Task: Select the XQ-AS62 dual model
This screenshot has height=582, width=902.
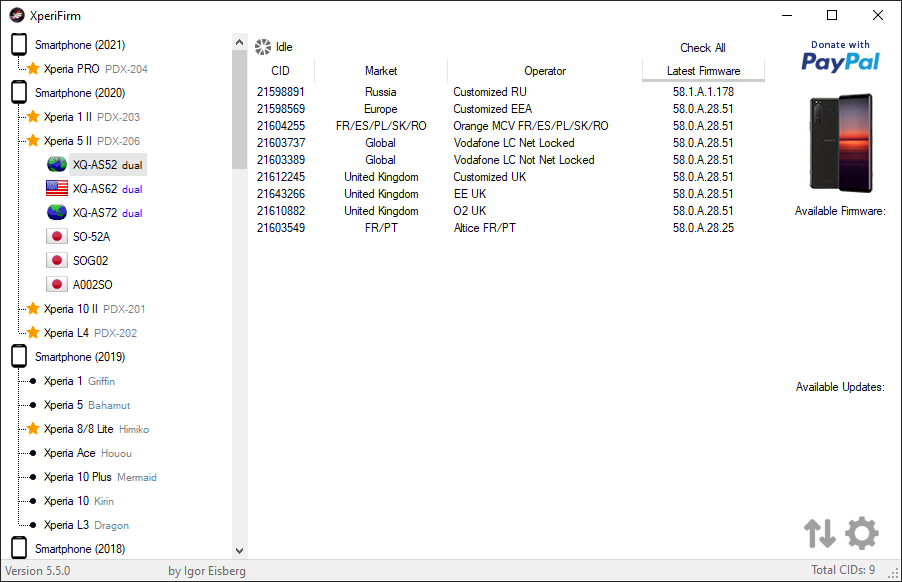Action: tap(108, 189)
